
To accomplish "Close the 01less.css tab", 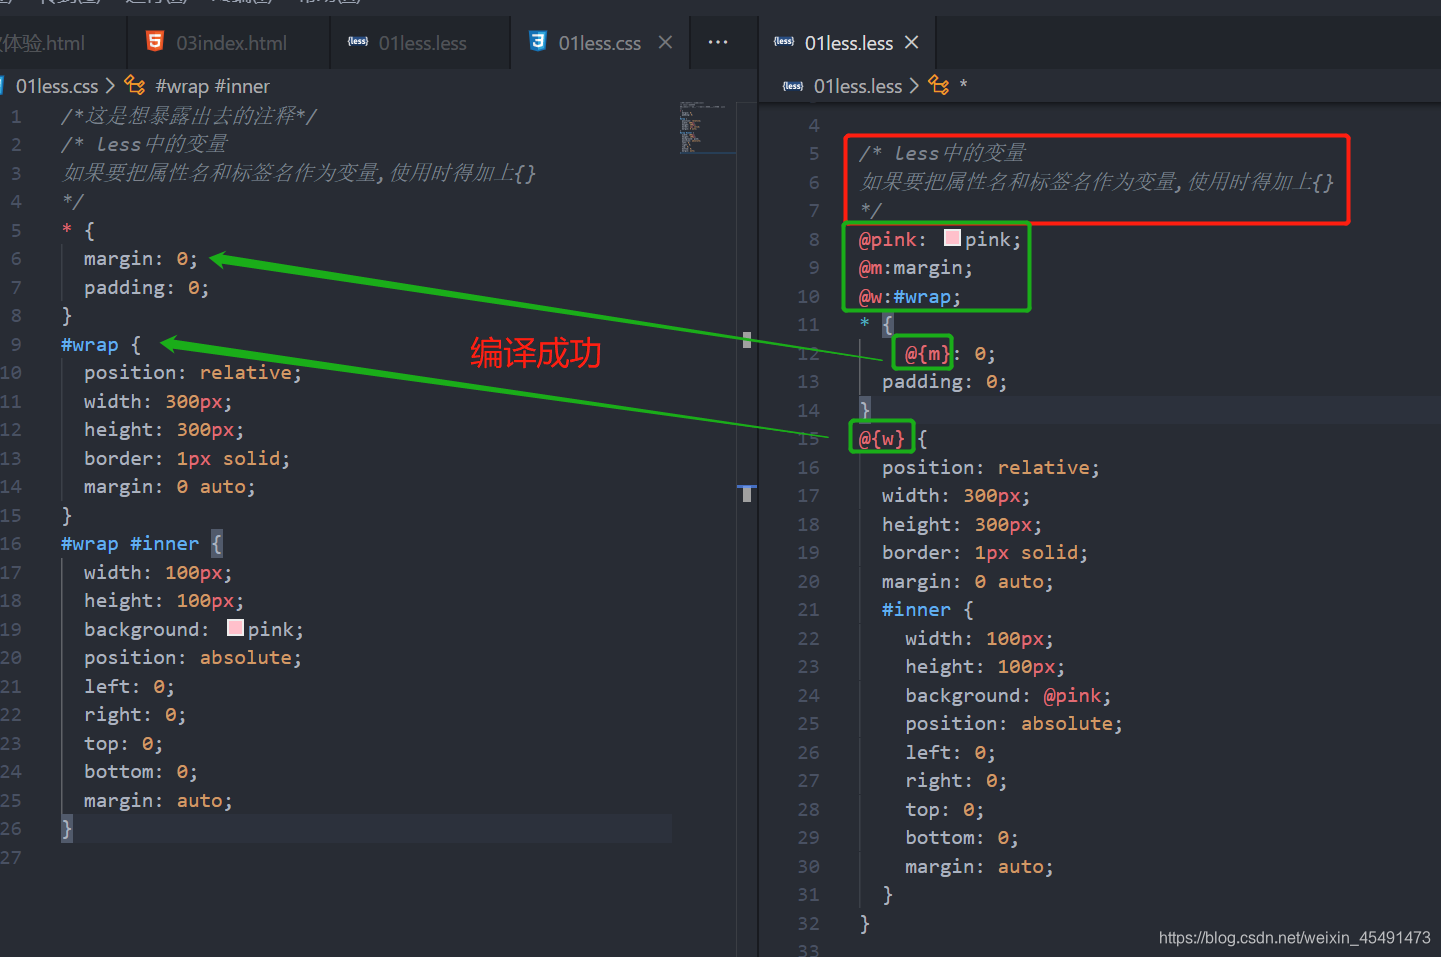I will [x=665, y=42].
